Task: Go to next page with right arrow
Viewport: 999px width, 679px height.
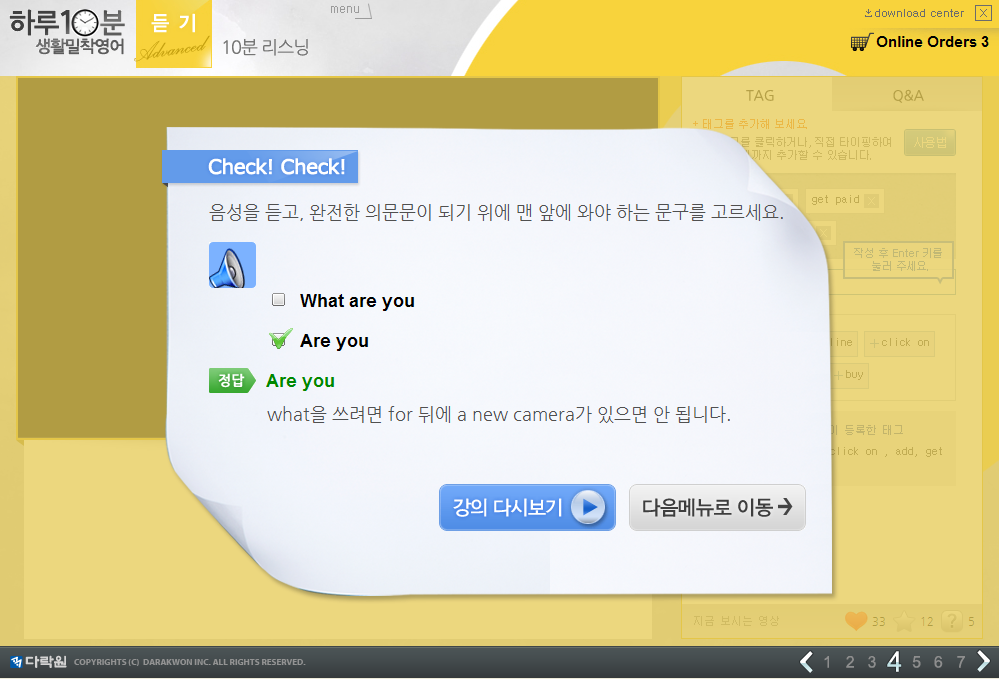Action: click(983, 661)
